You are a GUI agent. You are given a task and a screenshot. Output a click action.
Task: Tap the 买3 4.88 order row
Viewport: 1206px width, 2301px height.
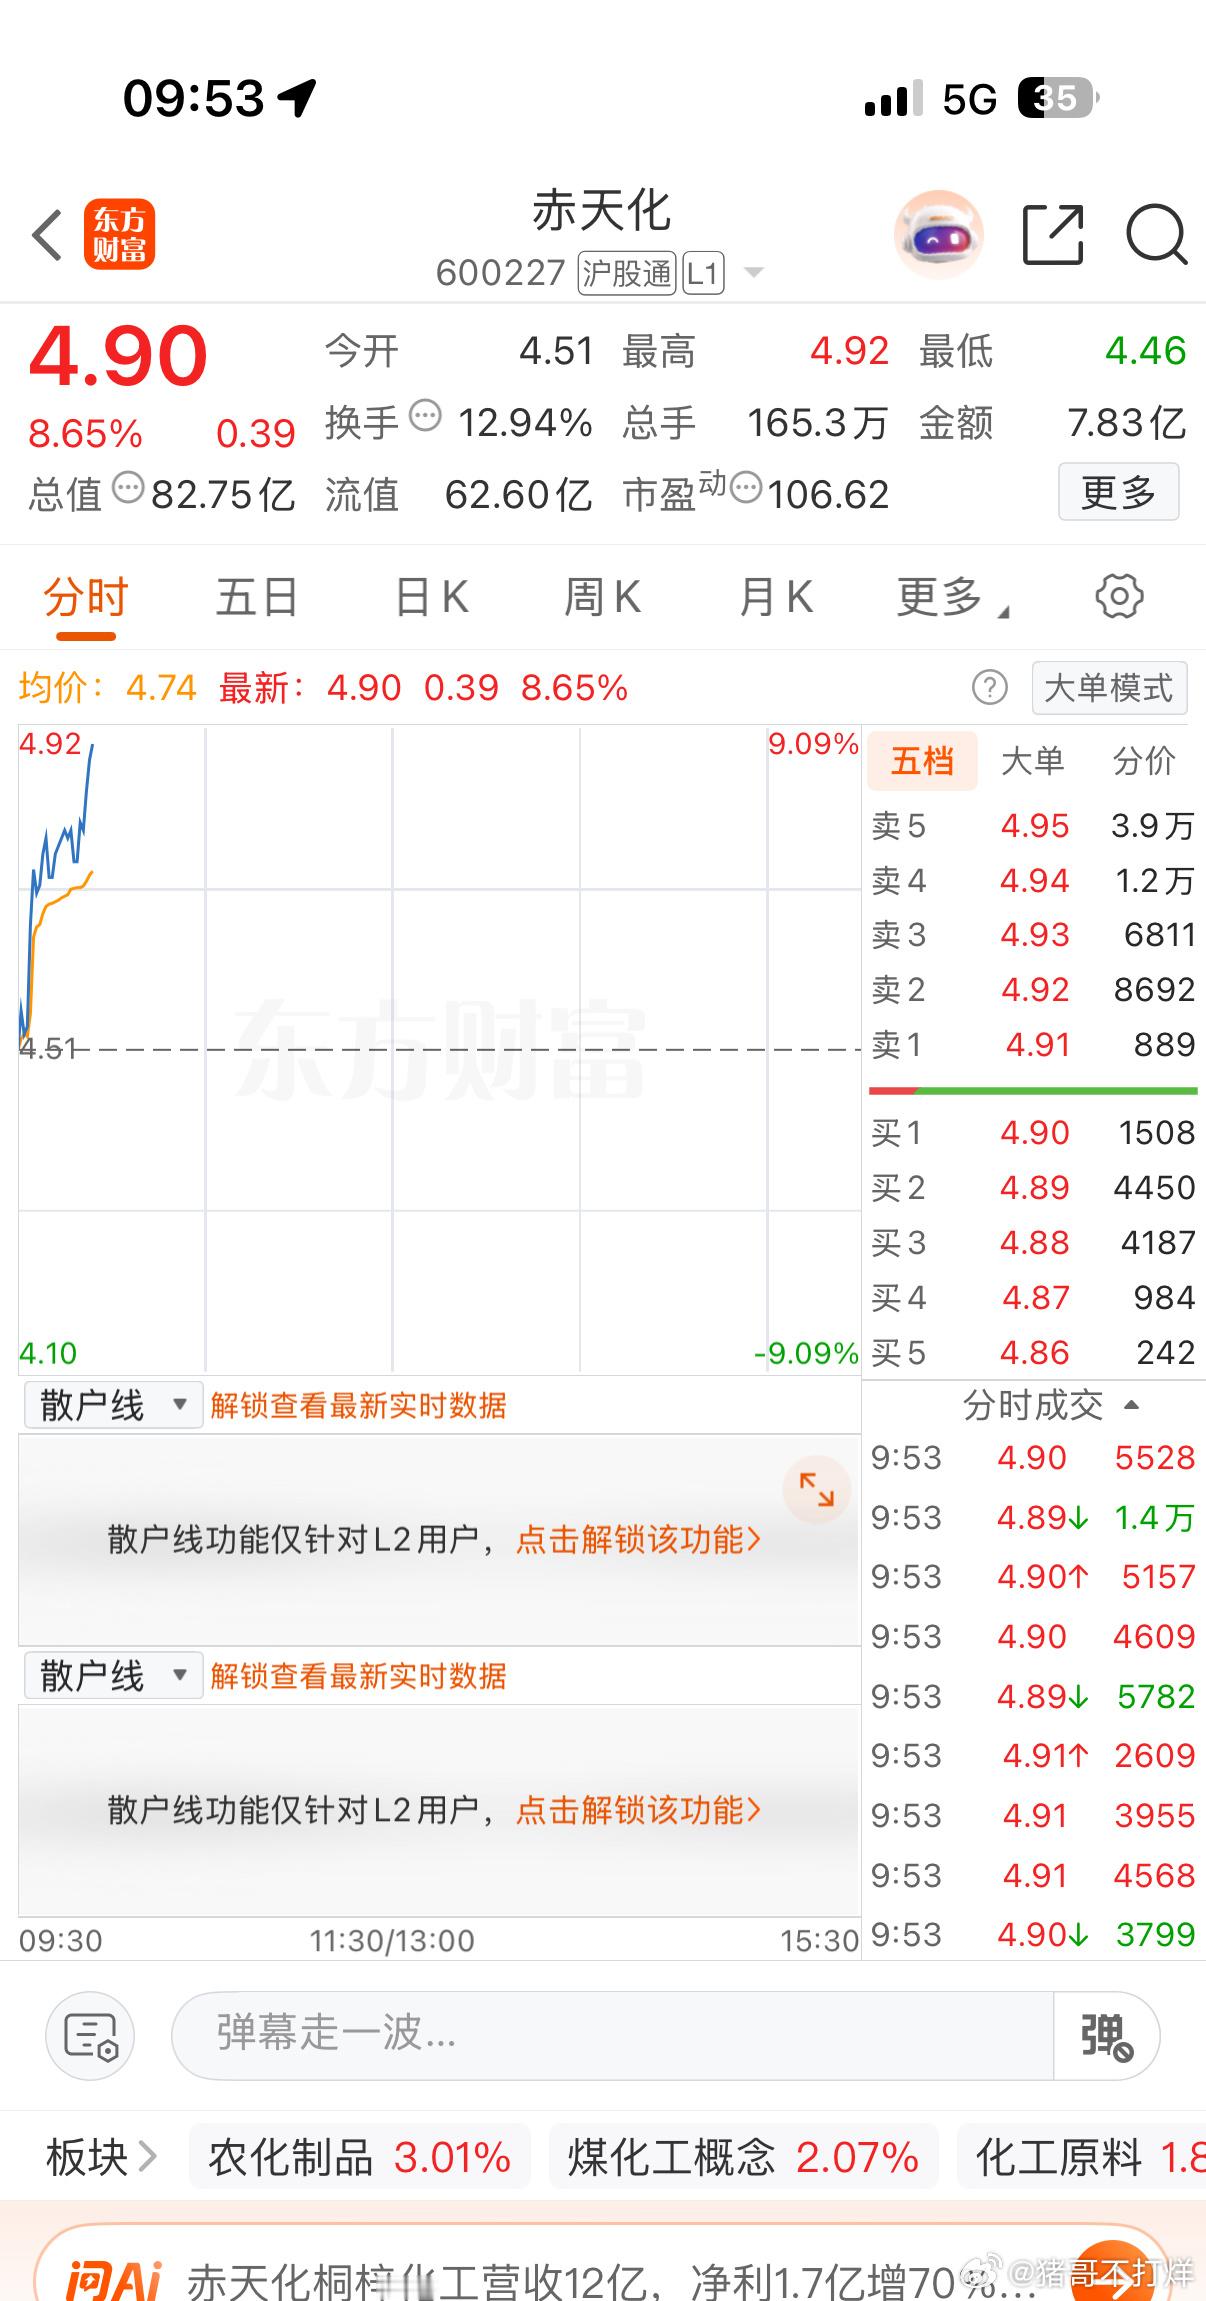click(1033, 1242)
